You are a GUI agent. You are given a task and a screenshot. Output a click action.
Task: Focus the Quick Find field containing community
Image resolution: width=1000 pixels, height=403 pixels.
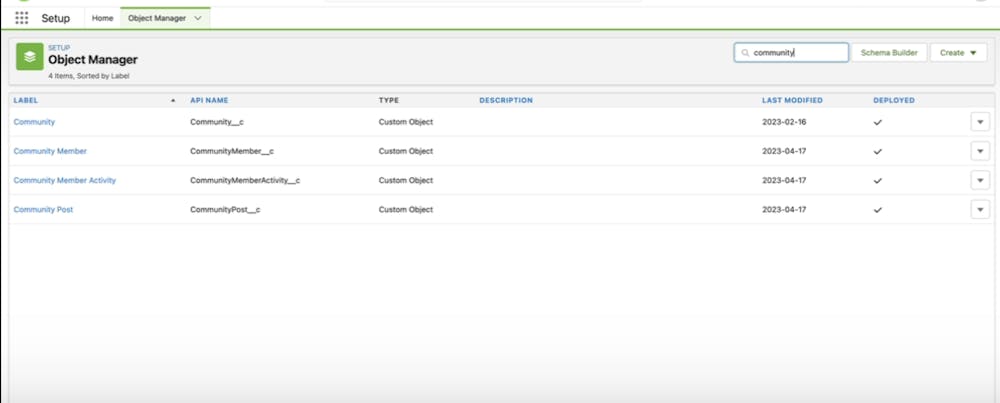pyautogui.click(x=791, y=53)
